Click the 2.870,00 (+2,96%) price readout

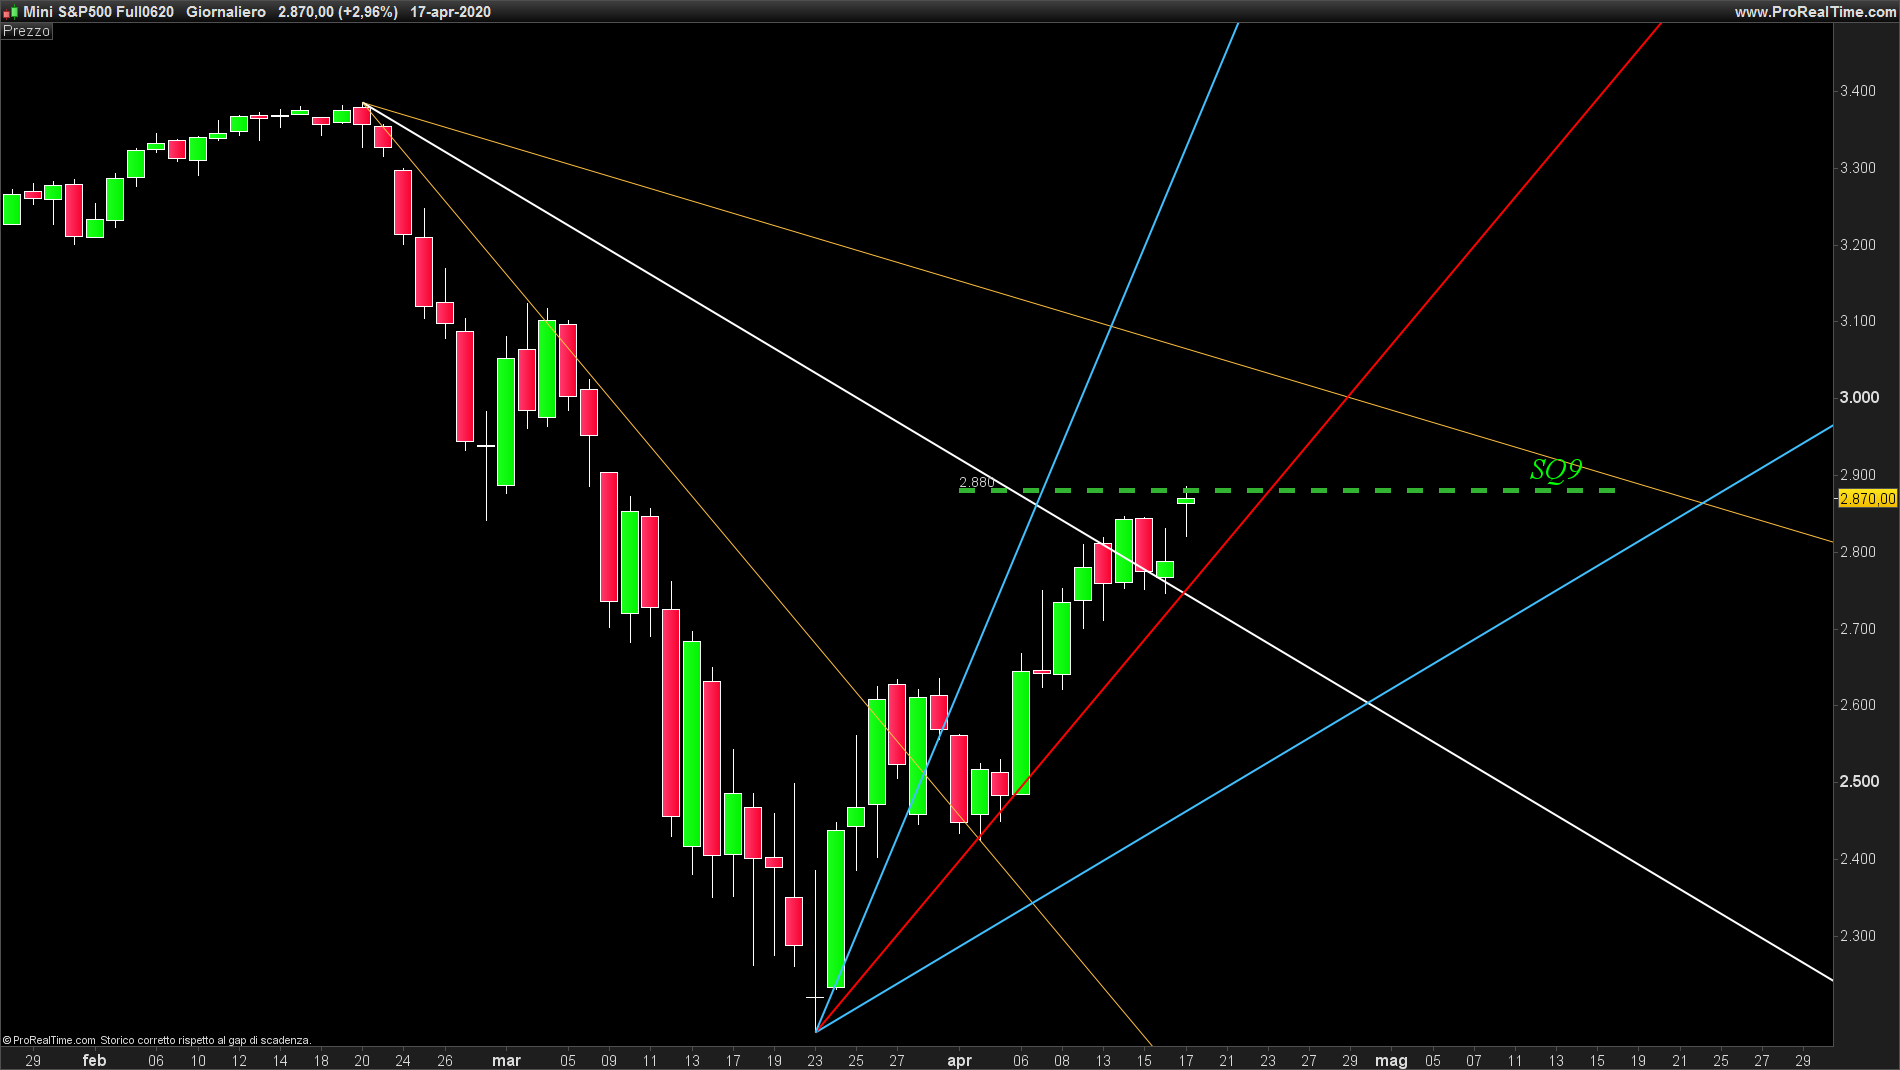(338, 12)
